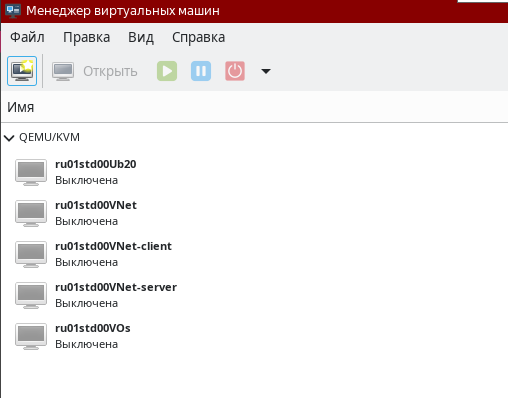This screenshot has width=508, height=398.
Task: Select VM ru01std00VOs
Action: pyautogui.click(x=255, y=336)
